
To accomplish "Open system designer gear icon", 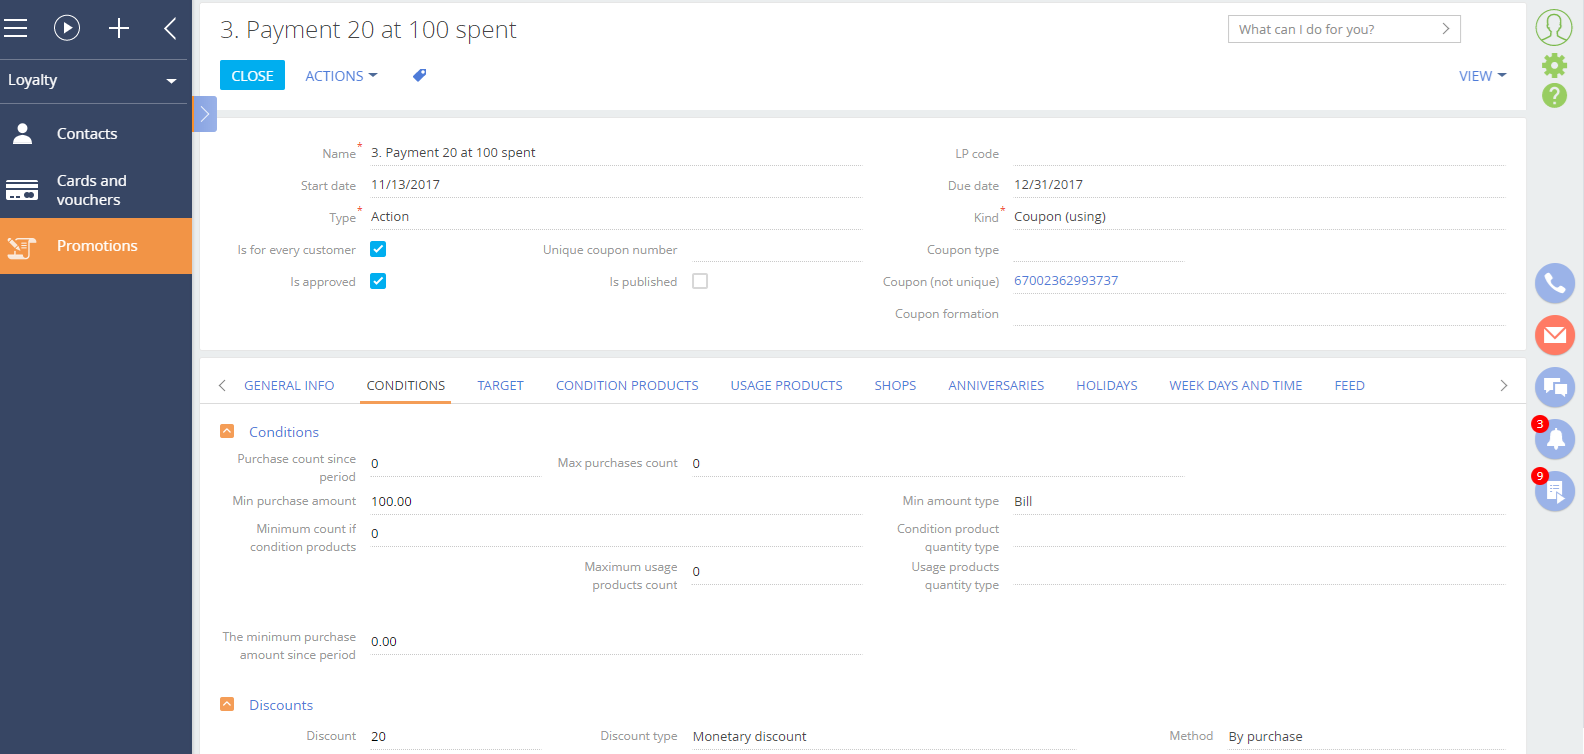I will pyautogui.click(x=1554, y=66).
